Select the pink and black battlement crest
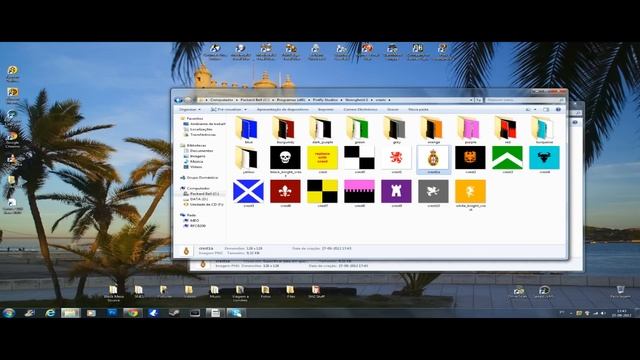 (x=359, y=191)
